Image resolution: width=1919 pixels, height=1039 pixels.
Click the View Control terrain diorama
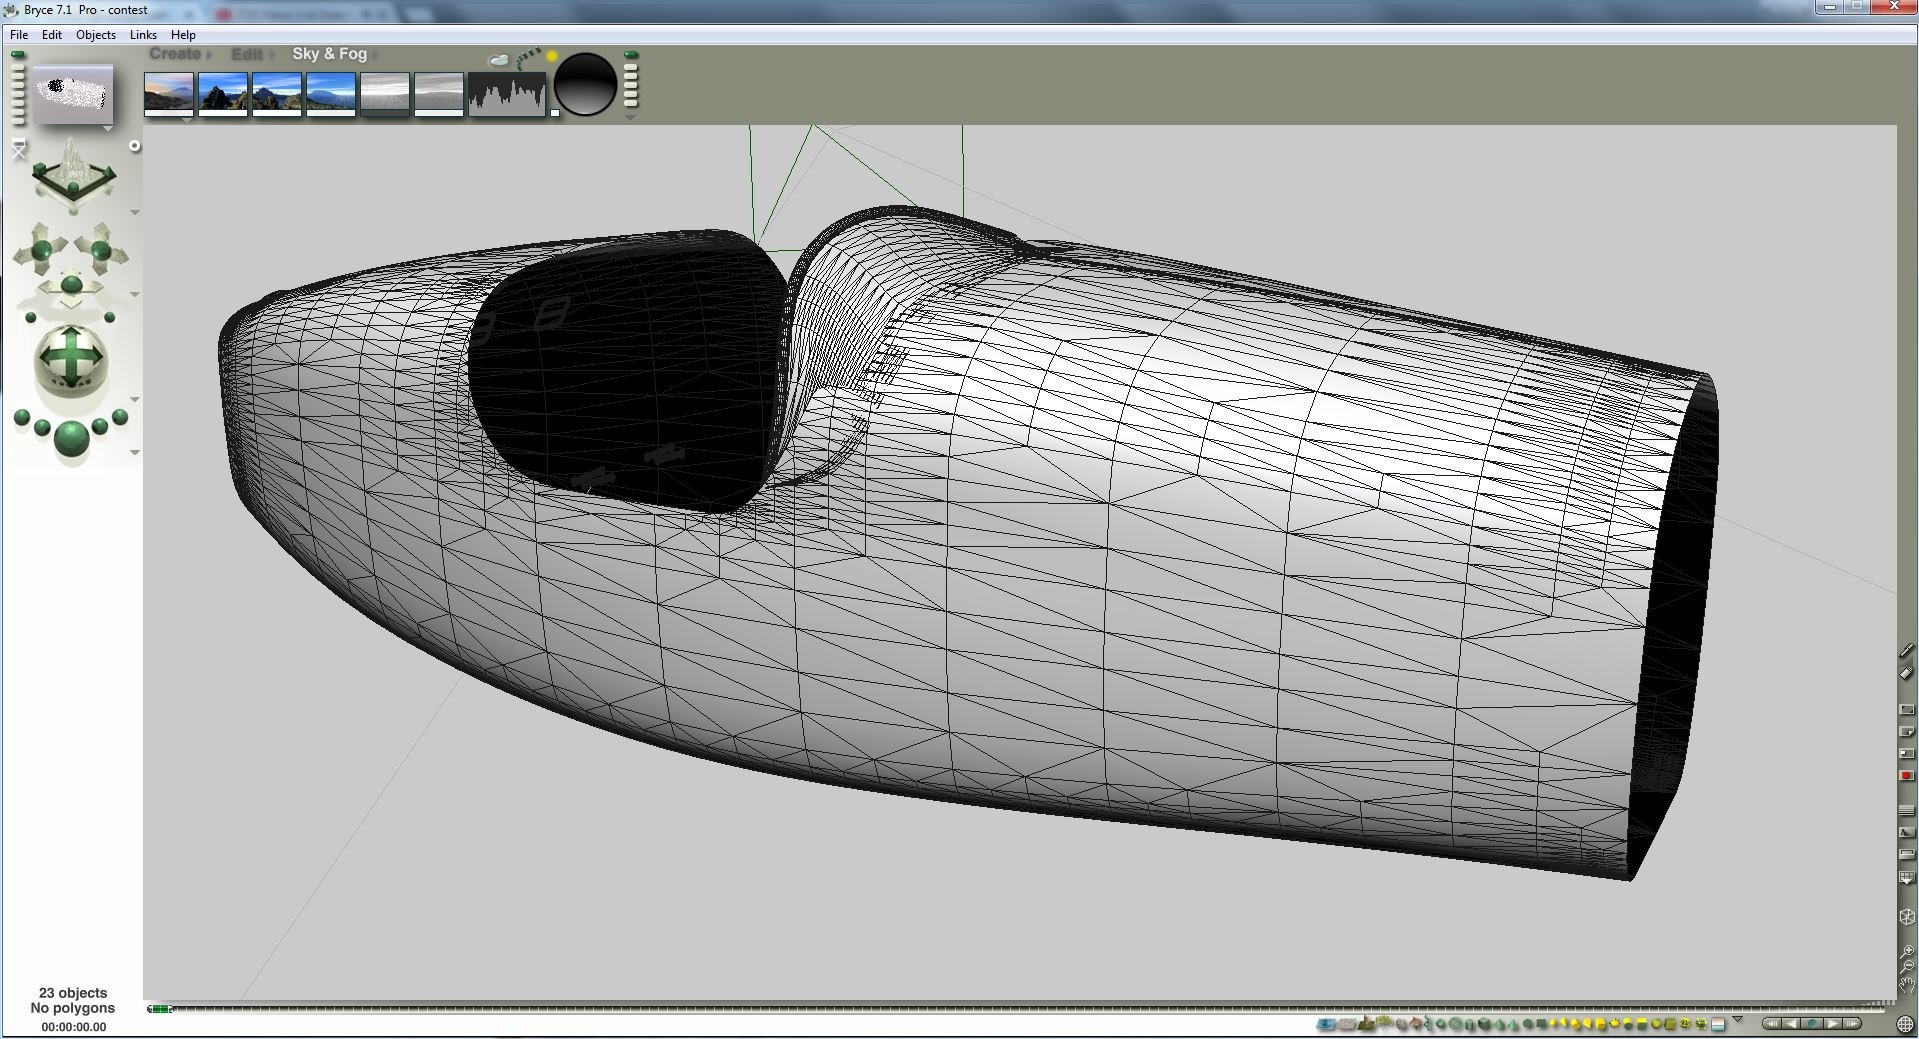click(x=73, y=175)
